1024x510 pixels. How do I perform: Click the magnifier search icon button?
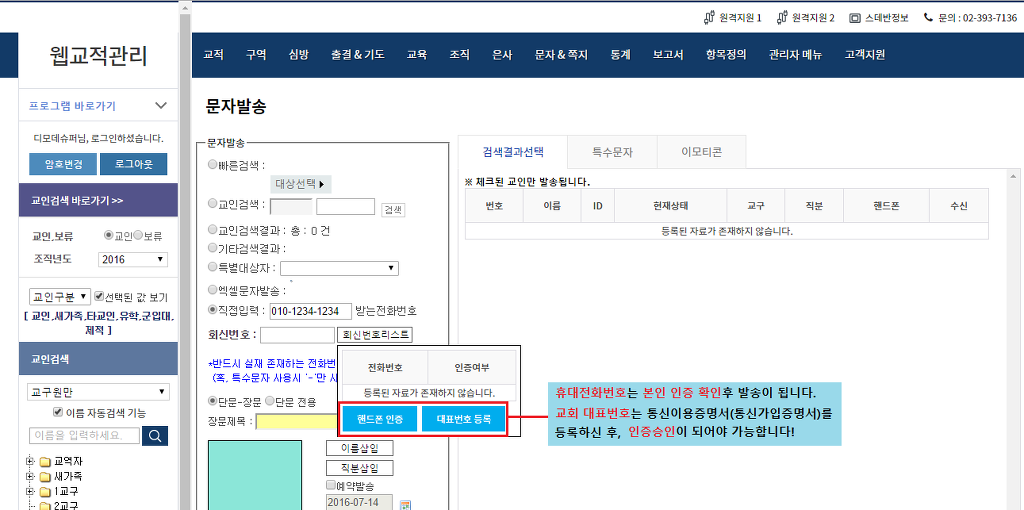coord(155,436)
